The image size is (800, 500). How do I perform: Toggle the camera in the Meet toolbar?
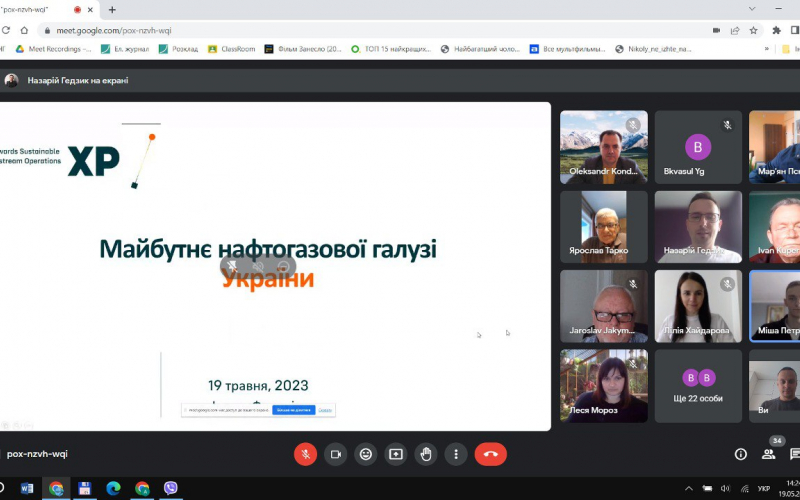point(335,454)
